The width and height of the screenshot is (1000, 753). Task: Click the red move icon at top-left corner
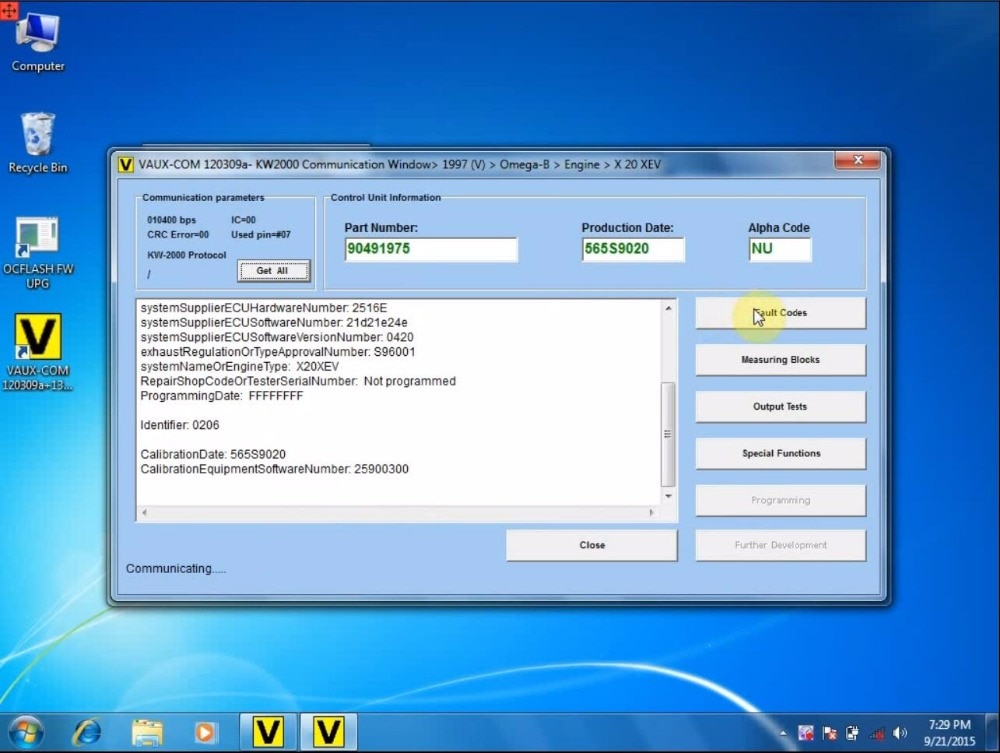tap(9, 10)
